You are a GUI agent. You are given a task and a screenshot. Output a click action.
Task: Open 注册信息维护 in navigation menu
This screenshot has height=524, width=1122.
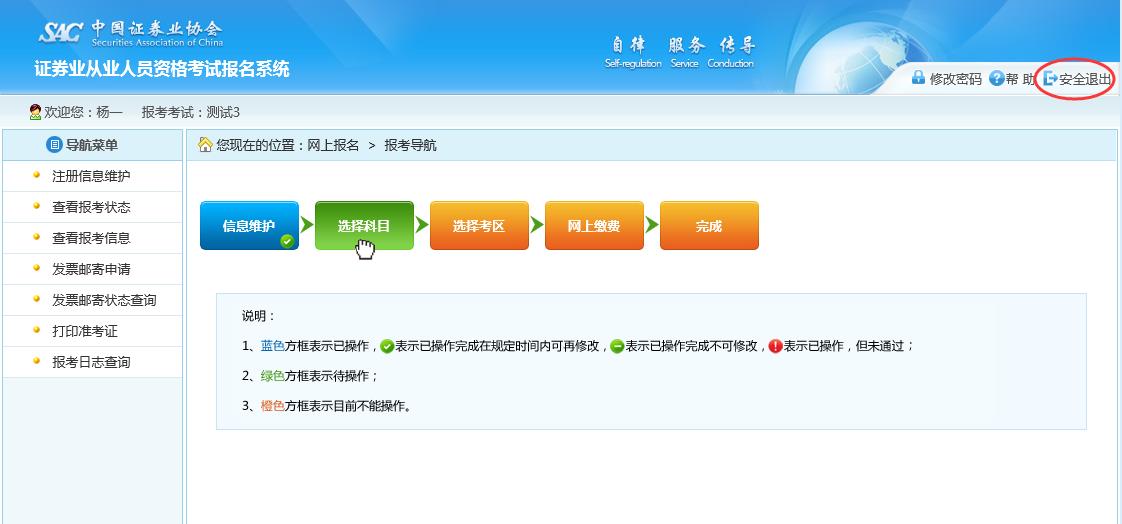91,176
